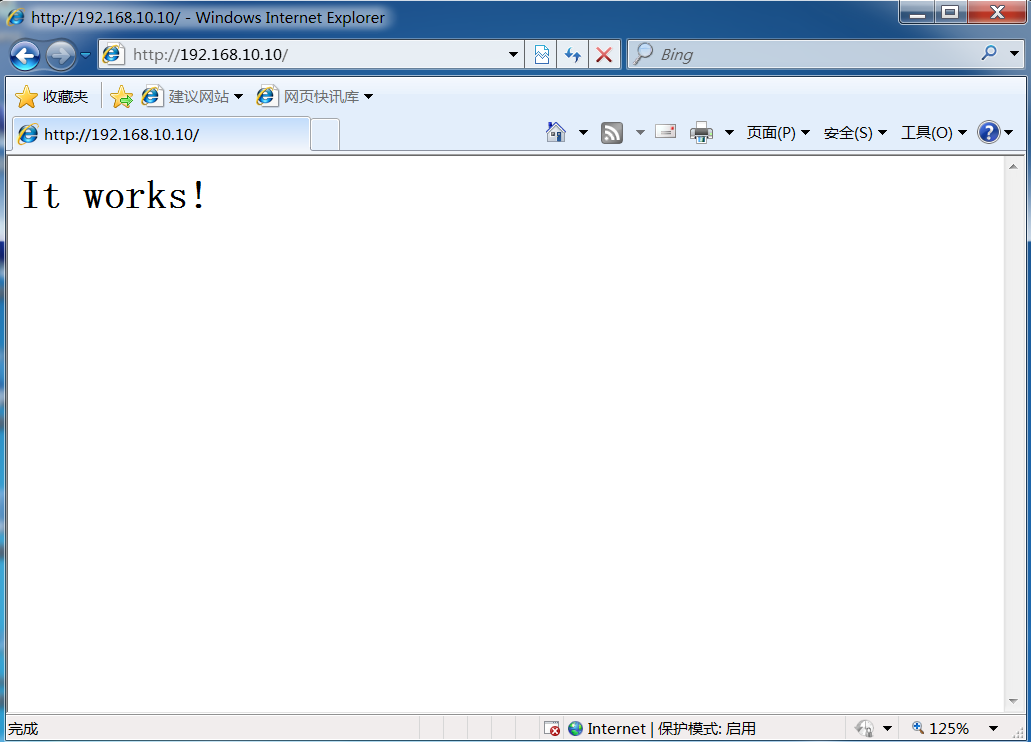1031x742 pixels.
Task: Click the blocked popup status bar icon
Action: (551, 729)
